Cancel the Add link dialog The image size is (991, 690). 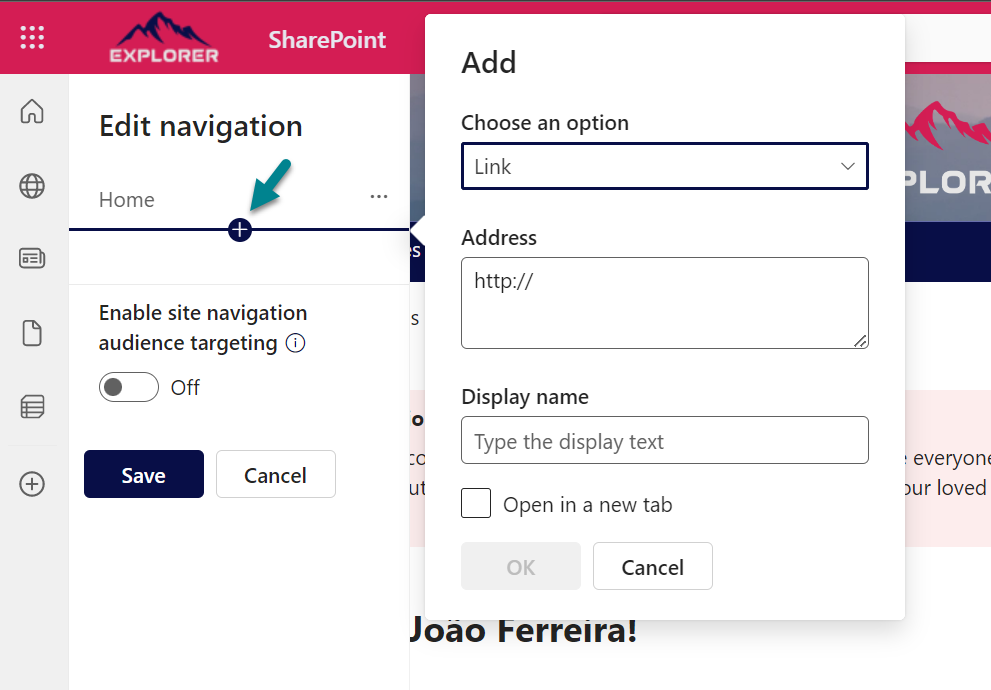coord(652,566)
